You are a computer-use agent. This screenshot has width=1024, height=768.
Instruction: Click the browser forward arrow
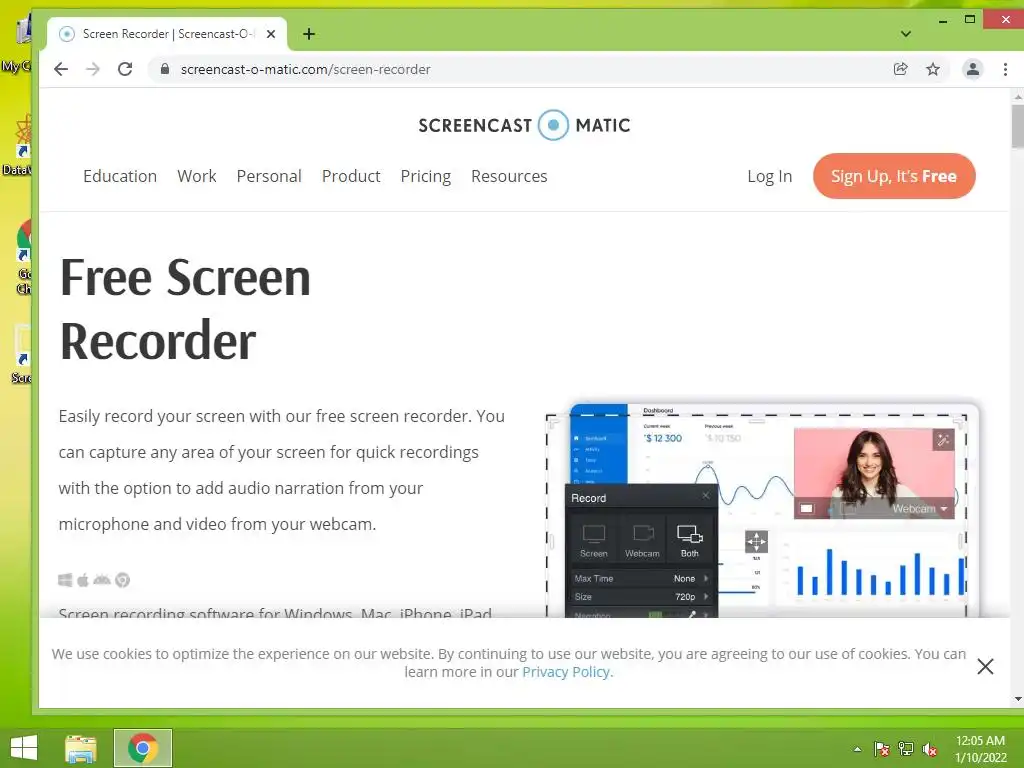[x=93, y=69]
